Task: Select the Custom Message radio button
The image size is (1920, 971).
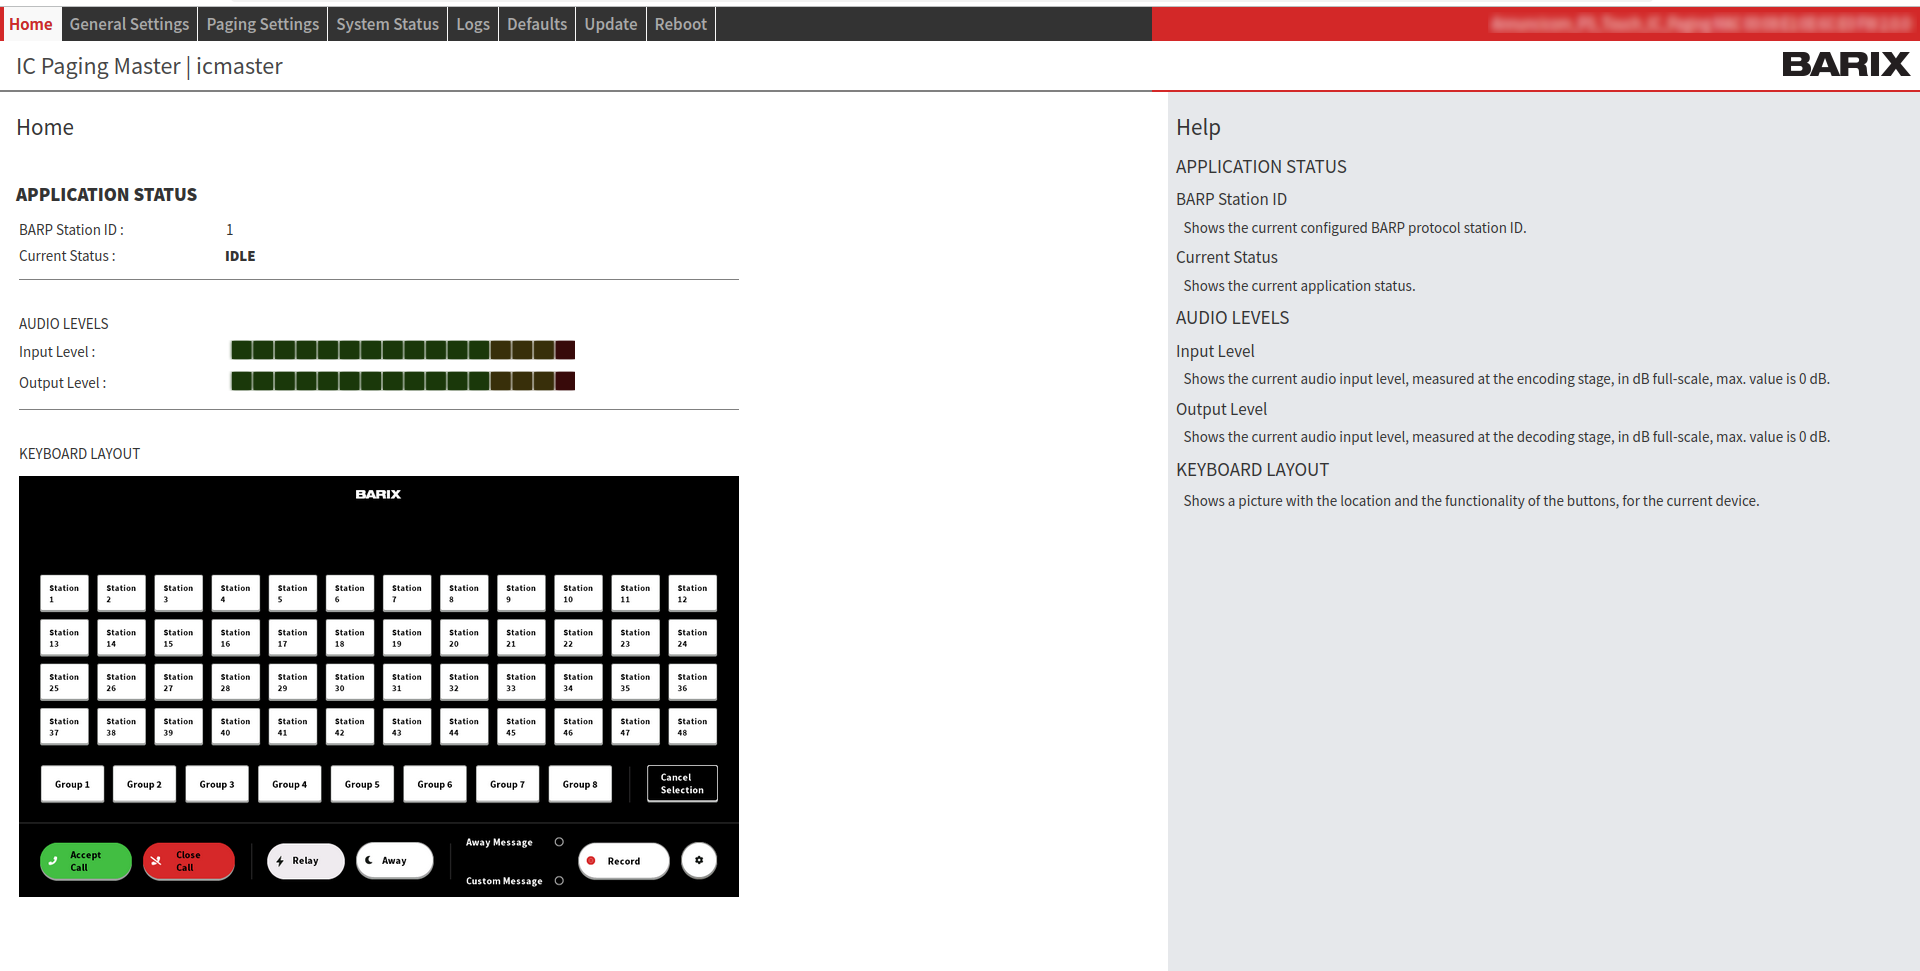Action: pos(559,881)
